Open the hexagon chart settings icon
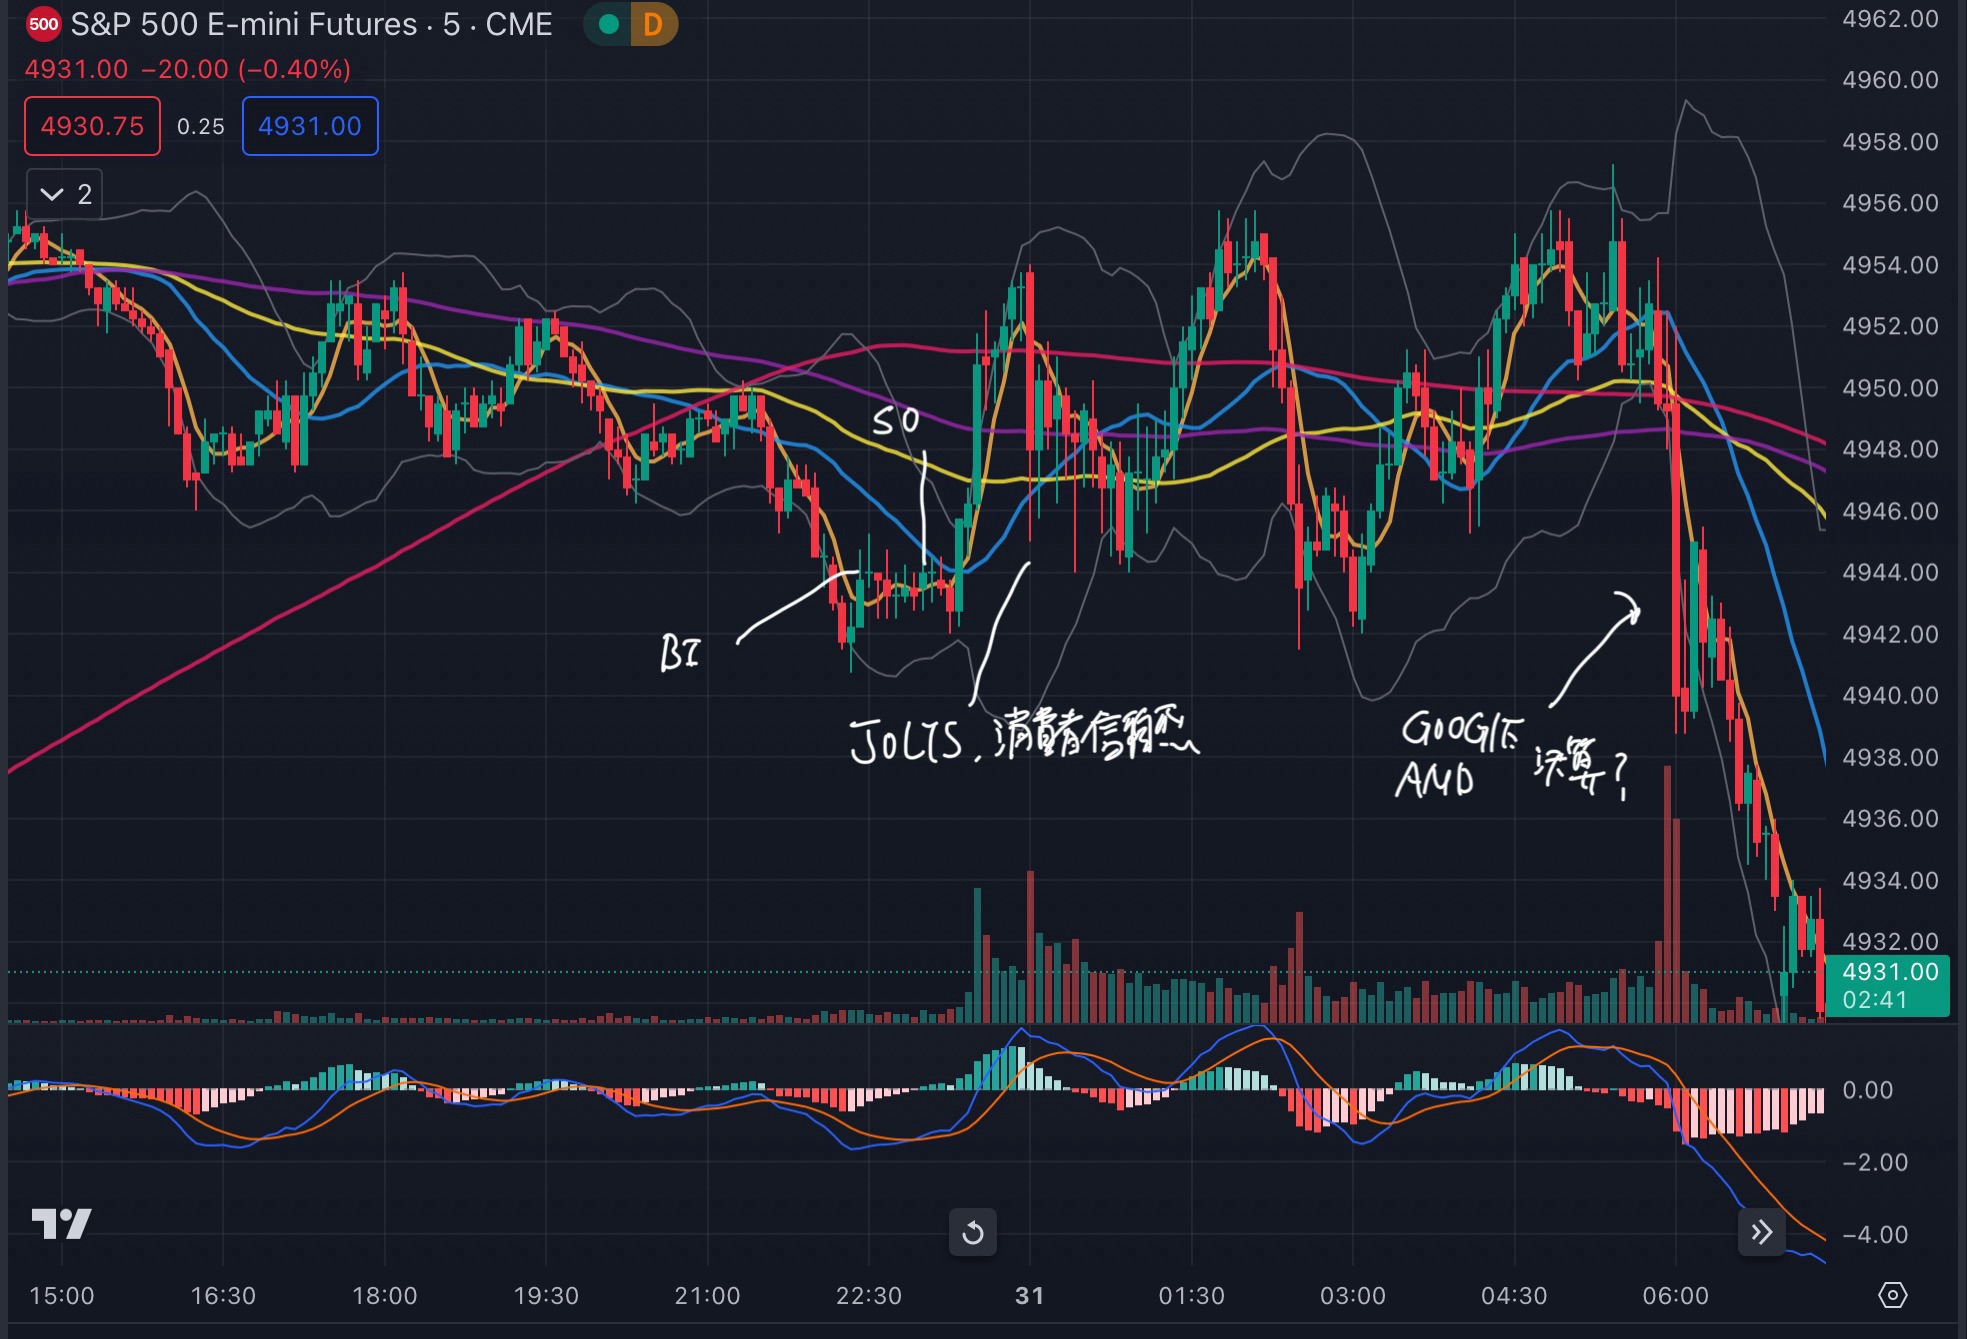 click(1892, 1295)
